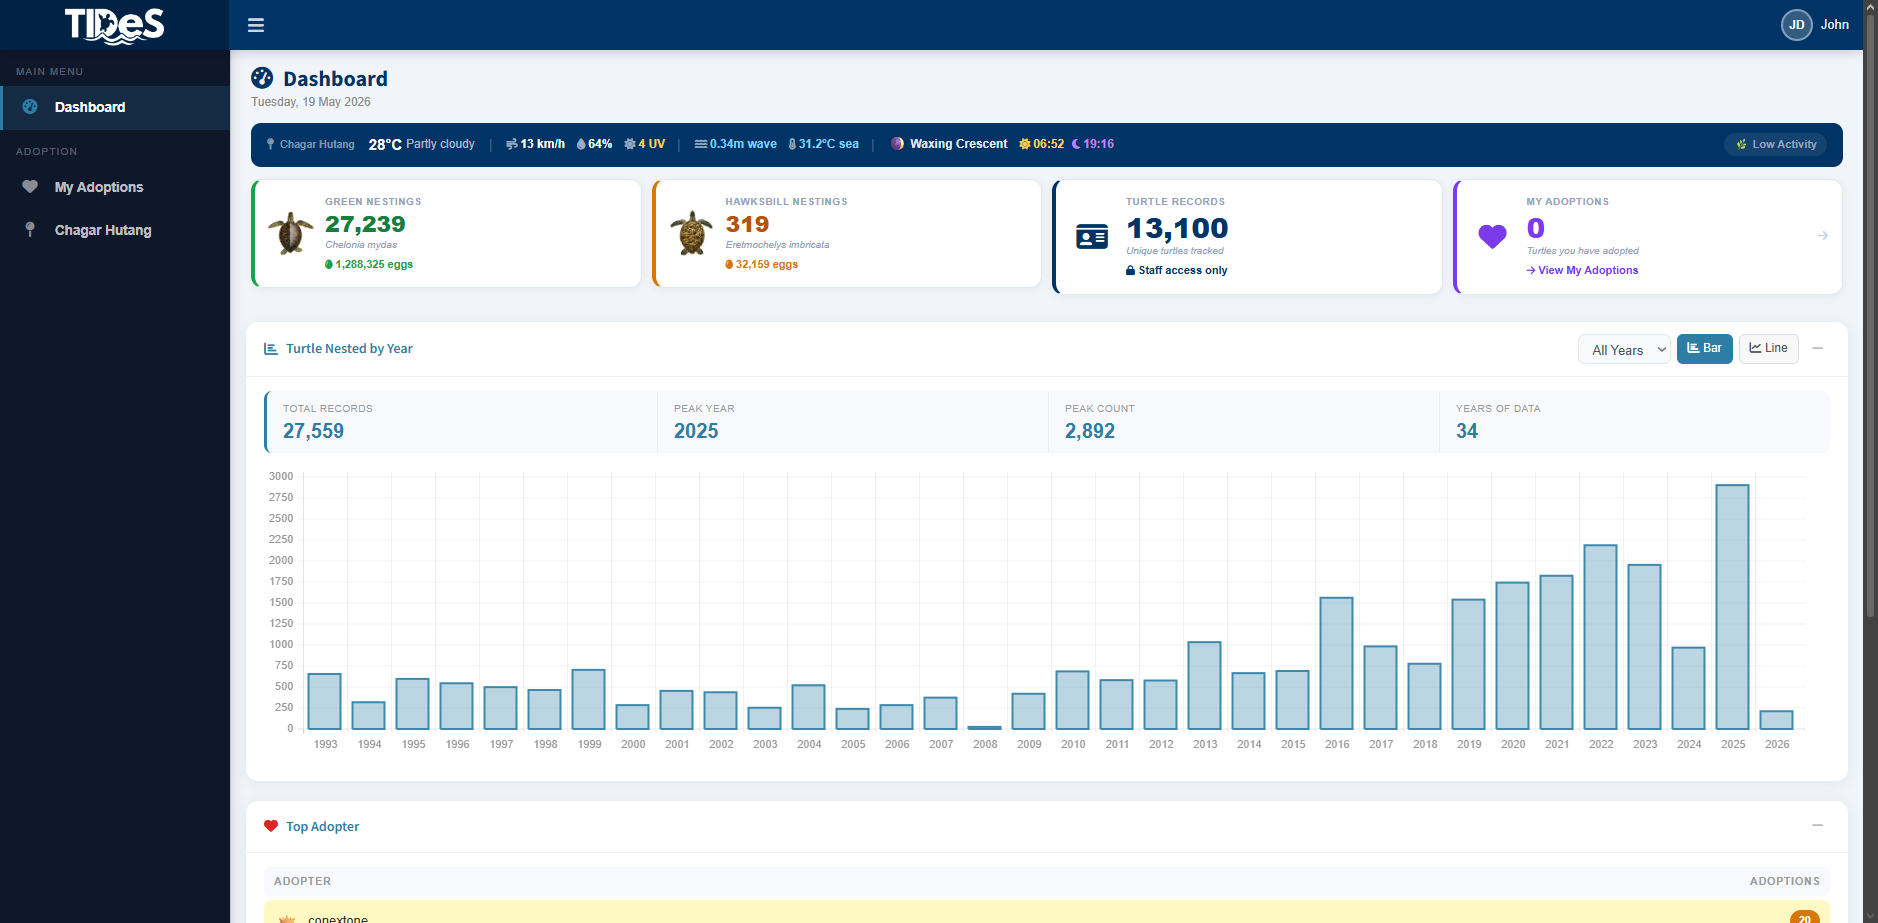This screenshot has width=1878, height=923.
Task: Collapse the Turtle Nested by Year panel
Action: 1818,348
